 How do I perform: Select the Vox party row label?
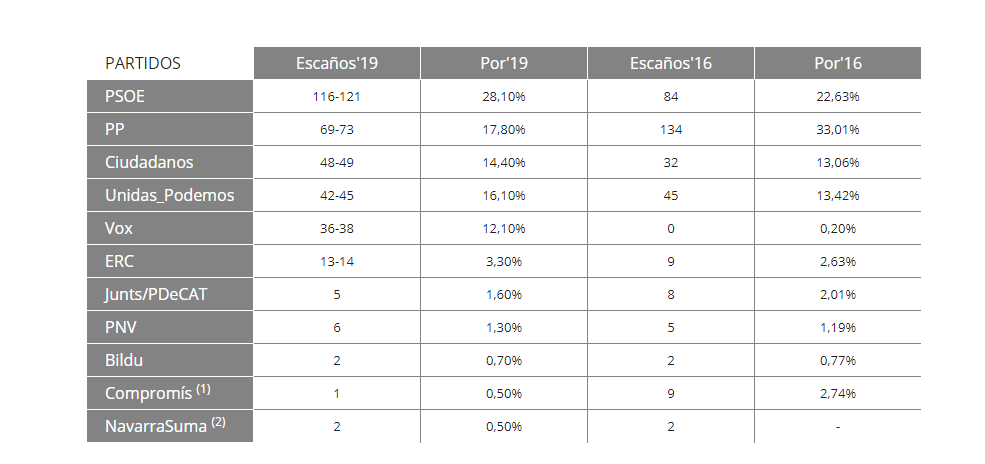point(119,228)
